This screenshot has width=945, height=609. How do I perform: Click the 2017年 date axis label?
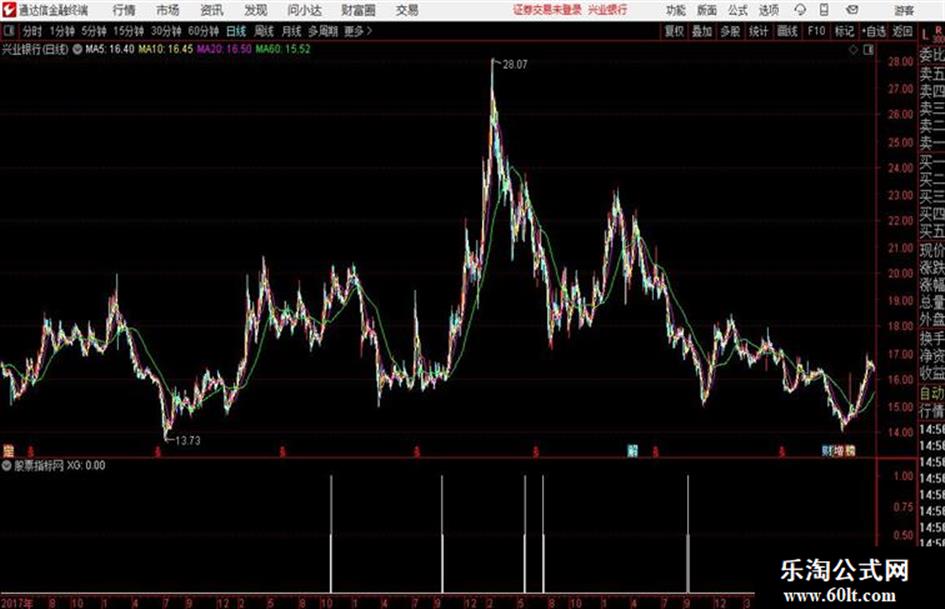[17, 603]
